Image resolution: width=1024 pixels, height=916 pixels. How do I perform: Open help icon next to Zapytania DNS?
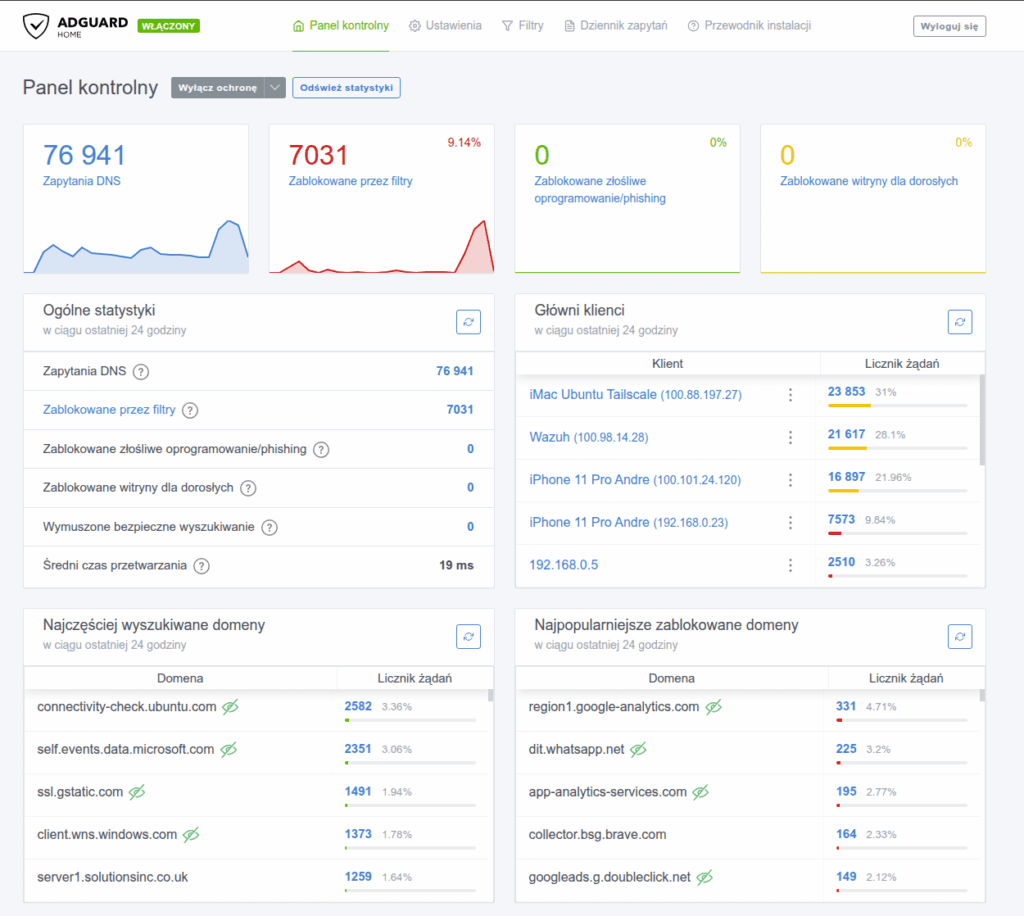(140, 371)
